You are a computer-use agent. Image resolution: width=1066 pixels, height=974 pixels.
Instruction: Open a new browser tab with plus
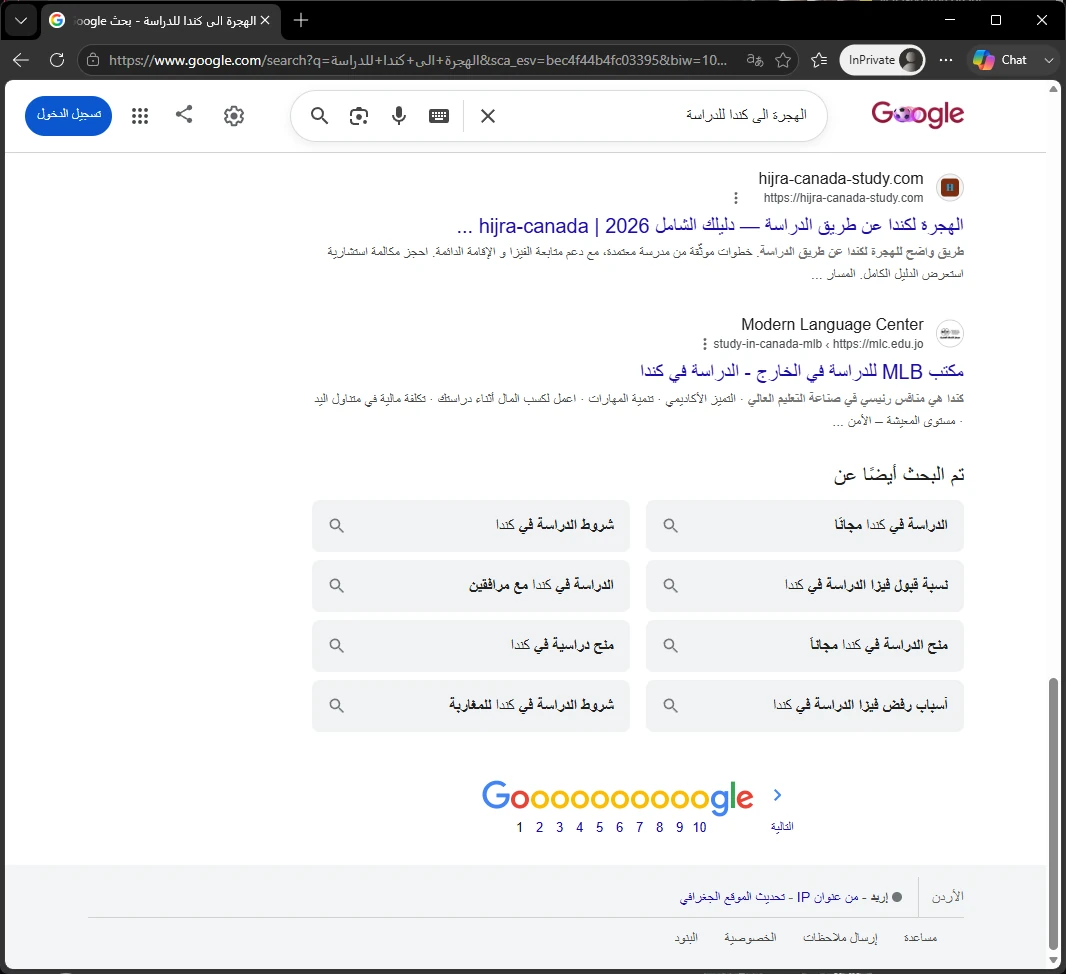[x=300, y=20]
